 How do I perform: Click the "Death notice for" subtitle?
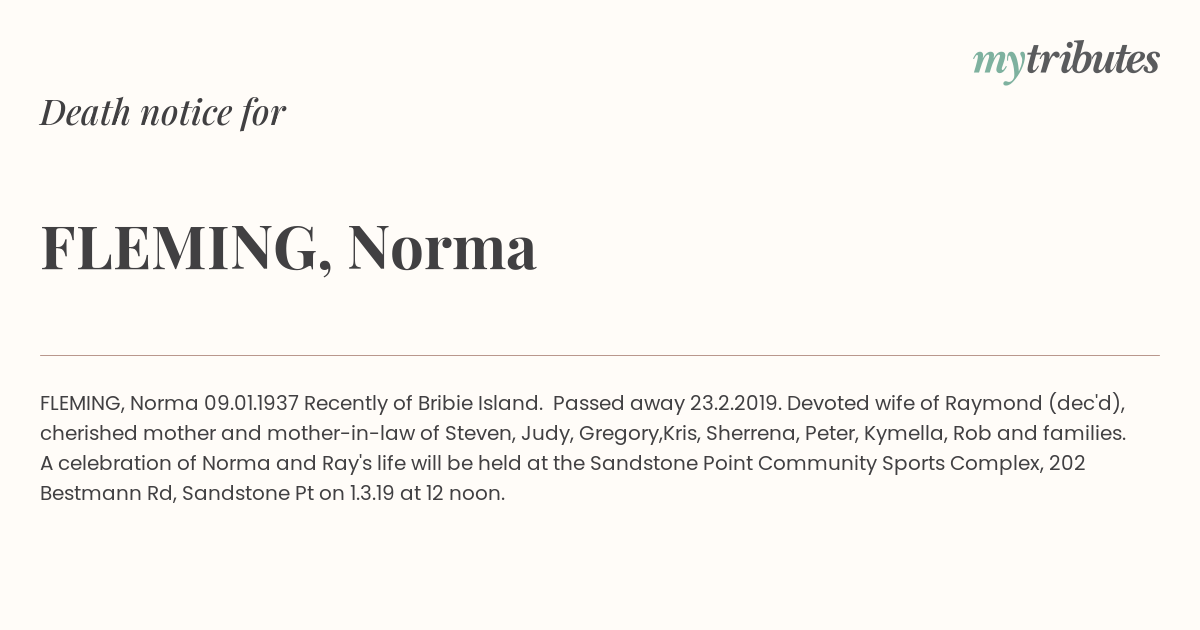(163, 112)
